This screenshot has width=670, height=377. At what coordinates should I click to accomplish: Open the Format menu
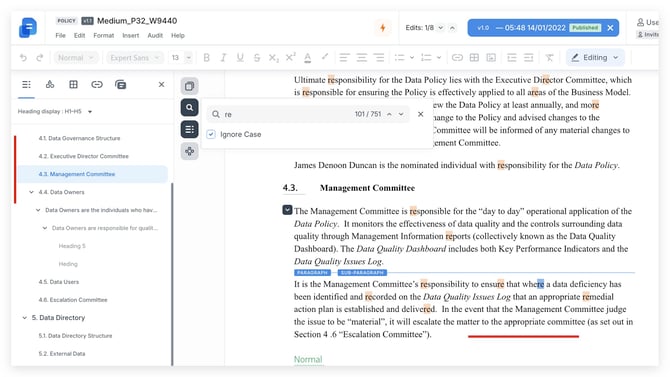(x=104, y=35)
